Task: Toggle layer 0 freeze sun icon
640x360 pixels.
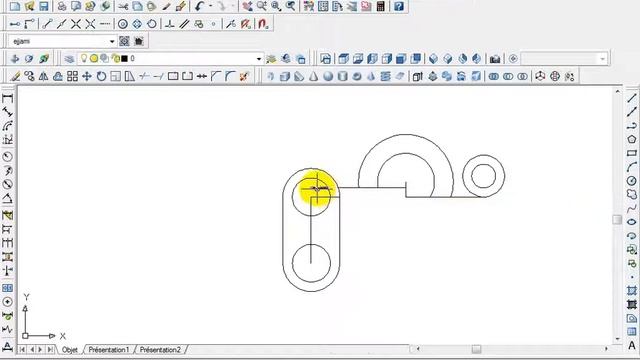Action: click(x=94, y=58)
